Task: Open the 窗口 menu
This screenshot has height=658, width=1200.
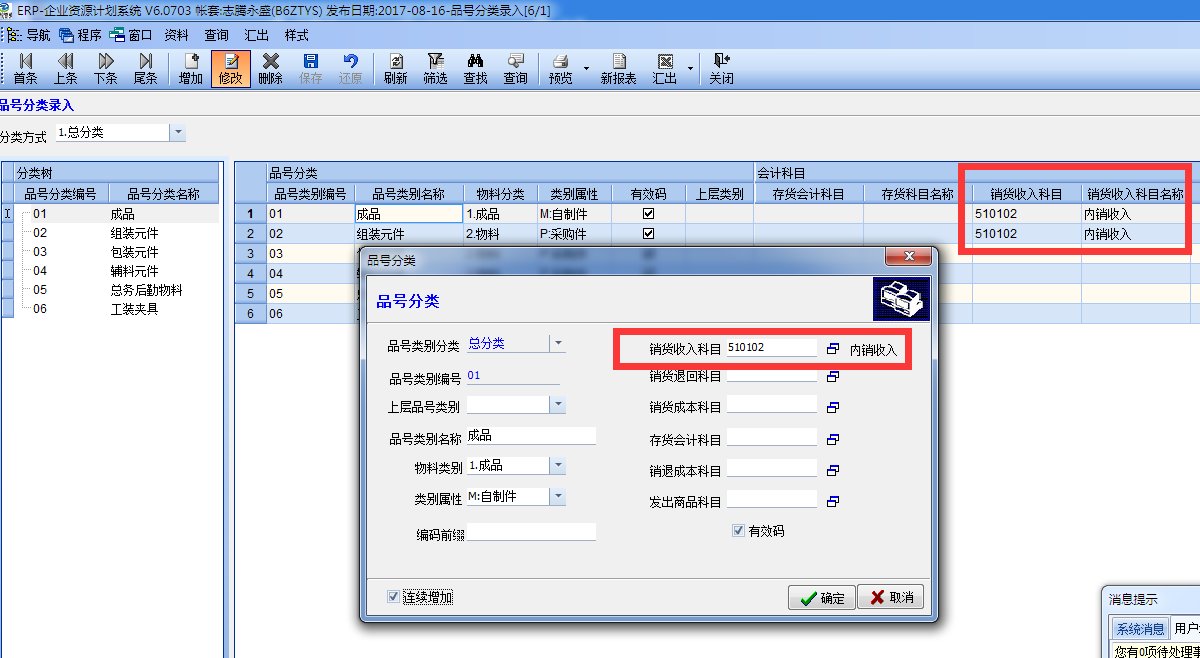Action: click(x=131, y=34)
